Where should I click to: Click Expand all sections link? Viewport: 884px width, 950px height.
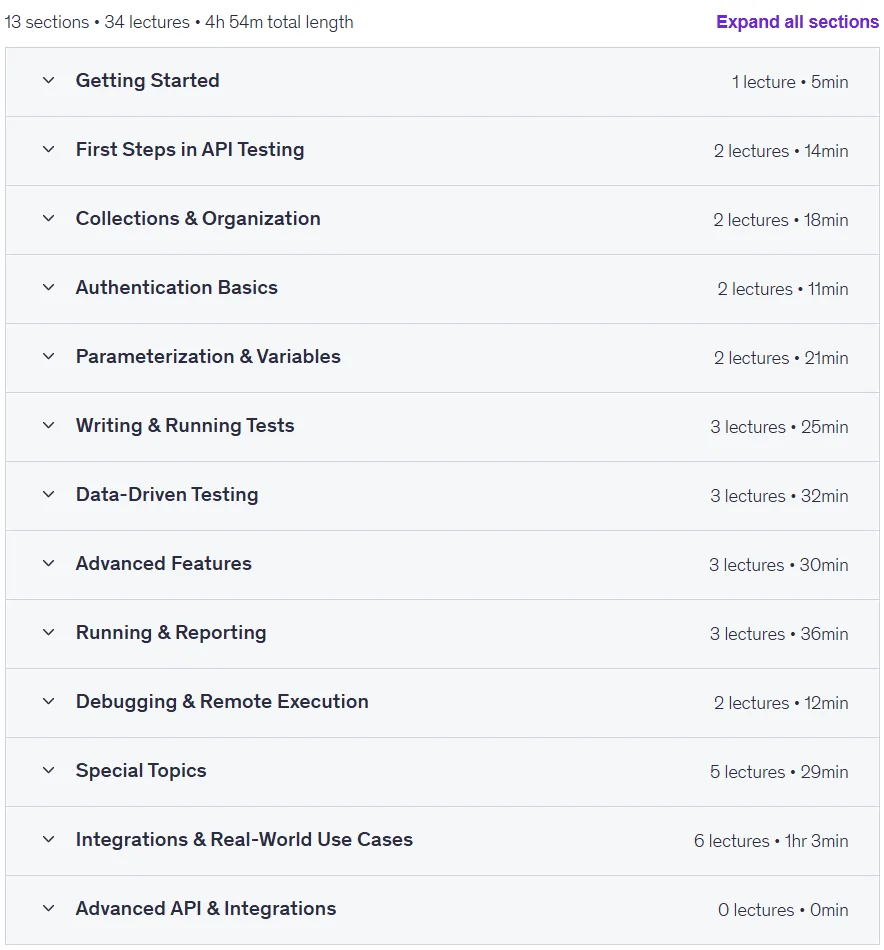[797, 22]
